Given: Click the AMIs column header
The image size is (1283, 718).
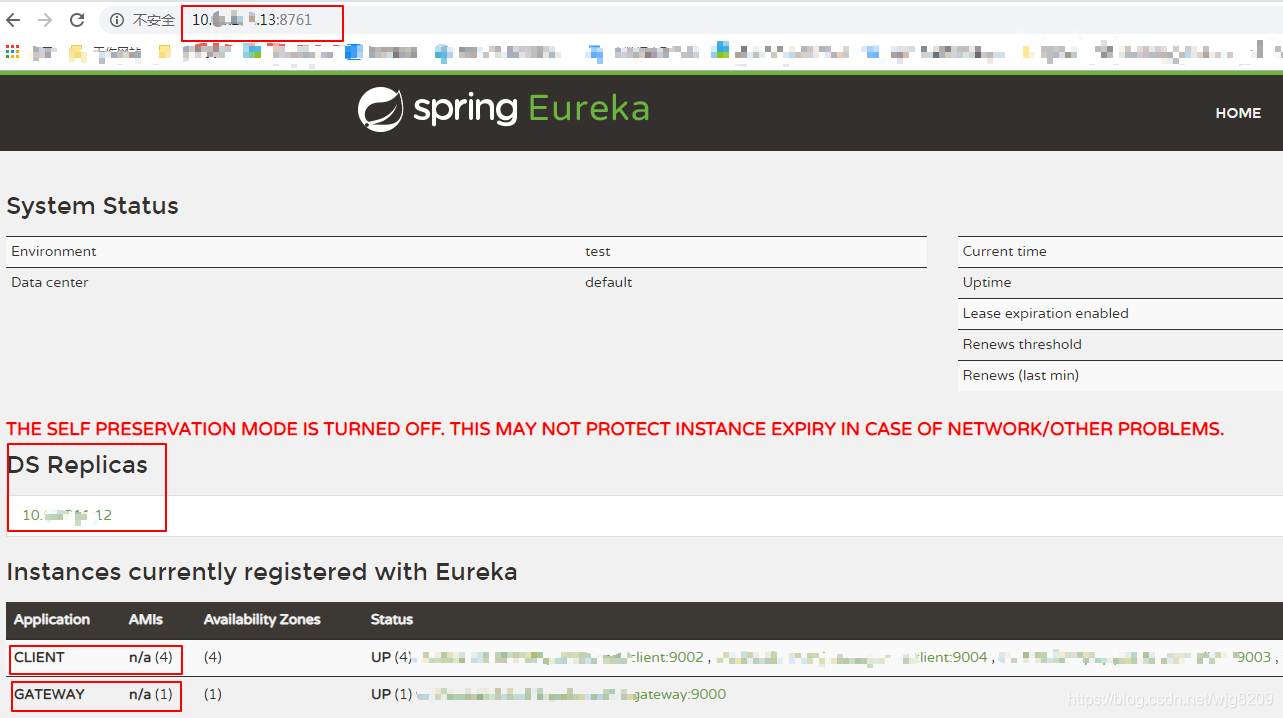Looking at the screenshot, I should pyautogui.click(x=145, y=619).
